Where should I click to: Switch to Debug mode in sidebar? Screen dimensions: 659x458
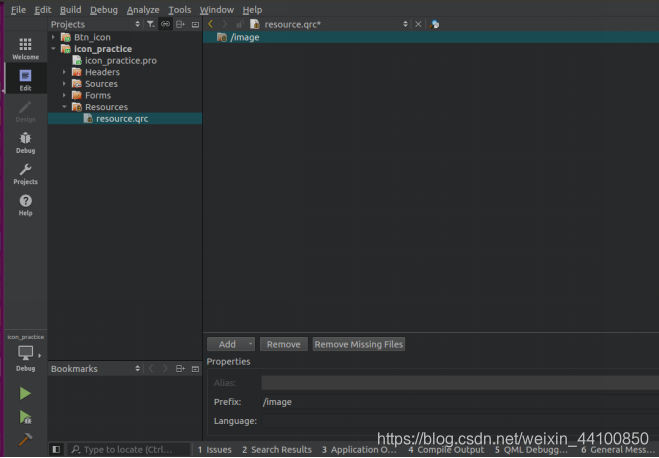25,142
